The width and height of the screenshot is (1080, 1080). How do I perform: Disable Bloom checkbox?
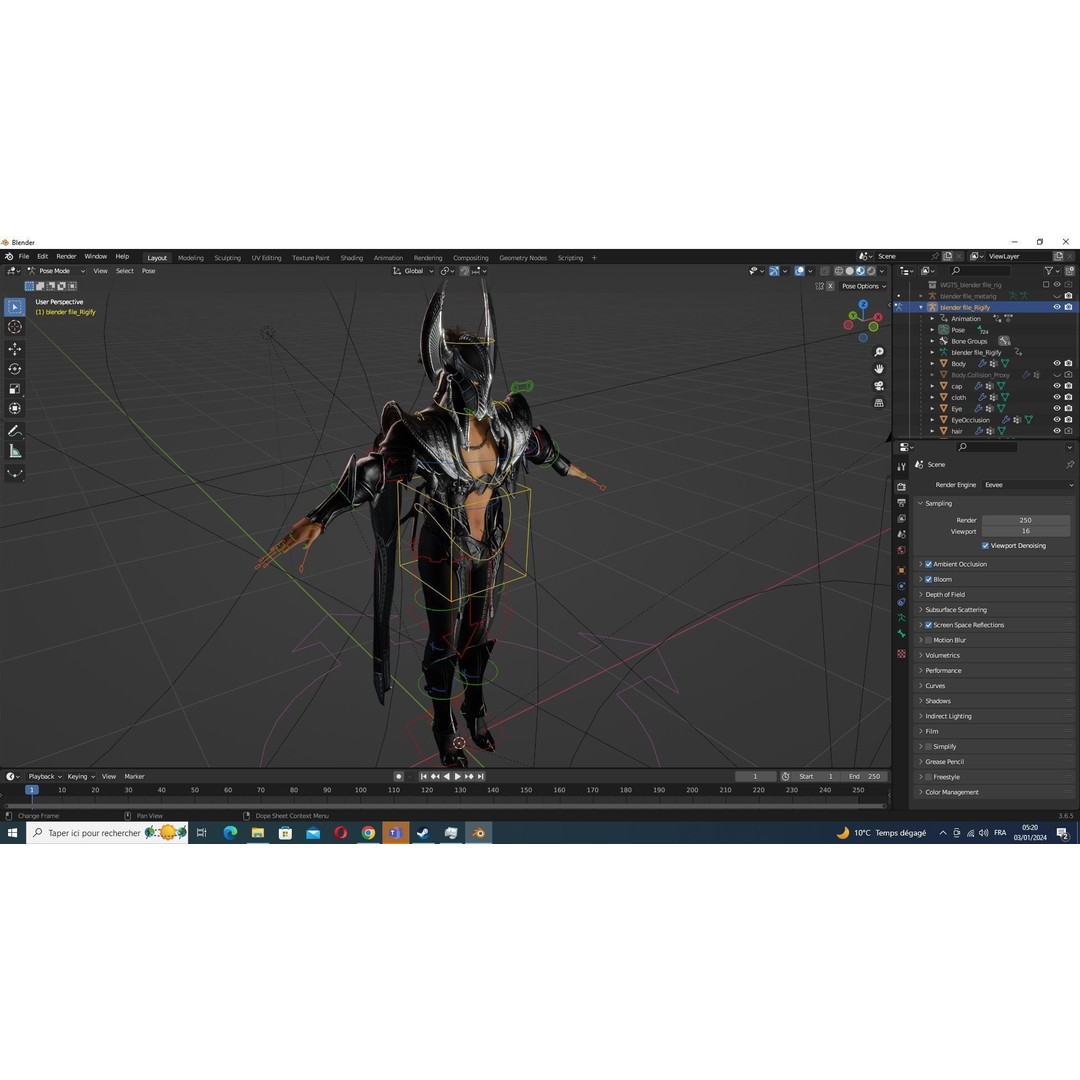click(928, 579)
